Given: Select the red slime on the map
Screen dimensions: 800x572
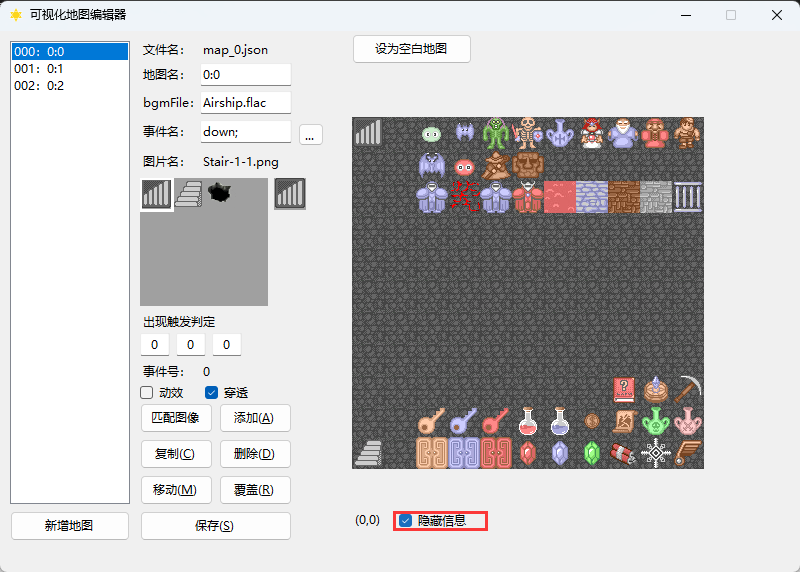Looking at the screenshot, I should click(x=464, y=166).
